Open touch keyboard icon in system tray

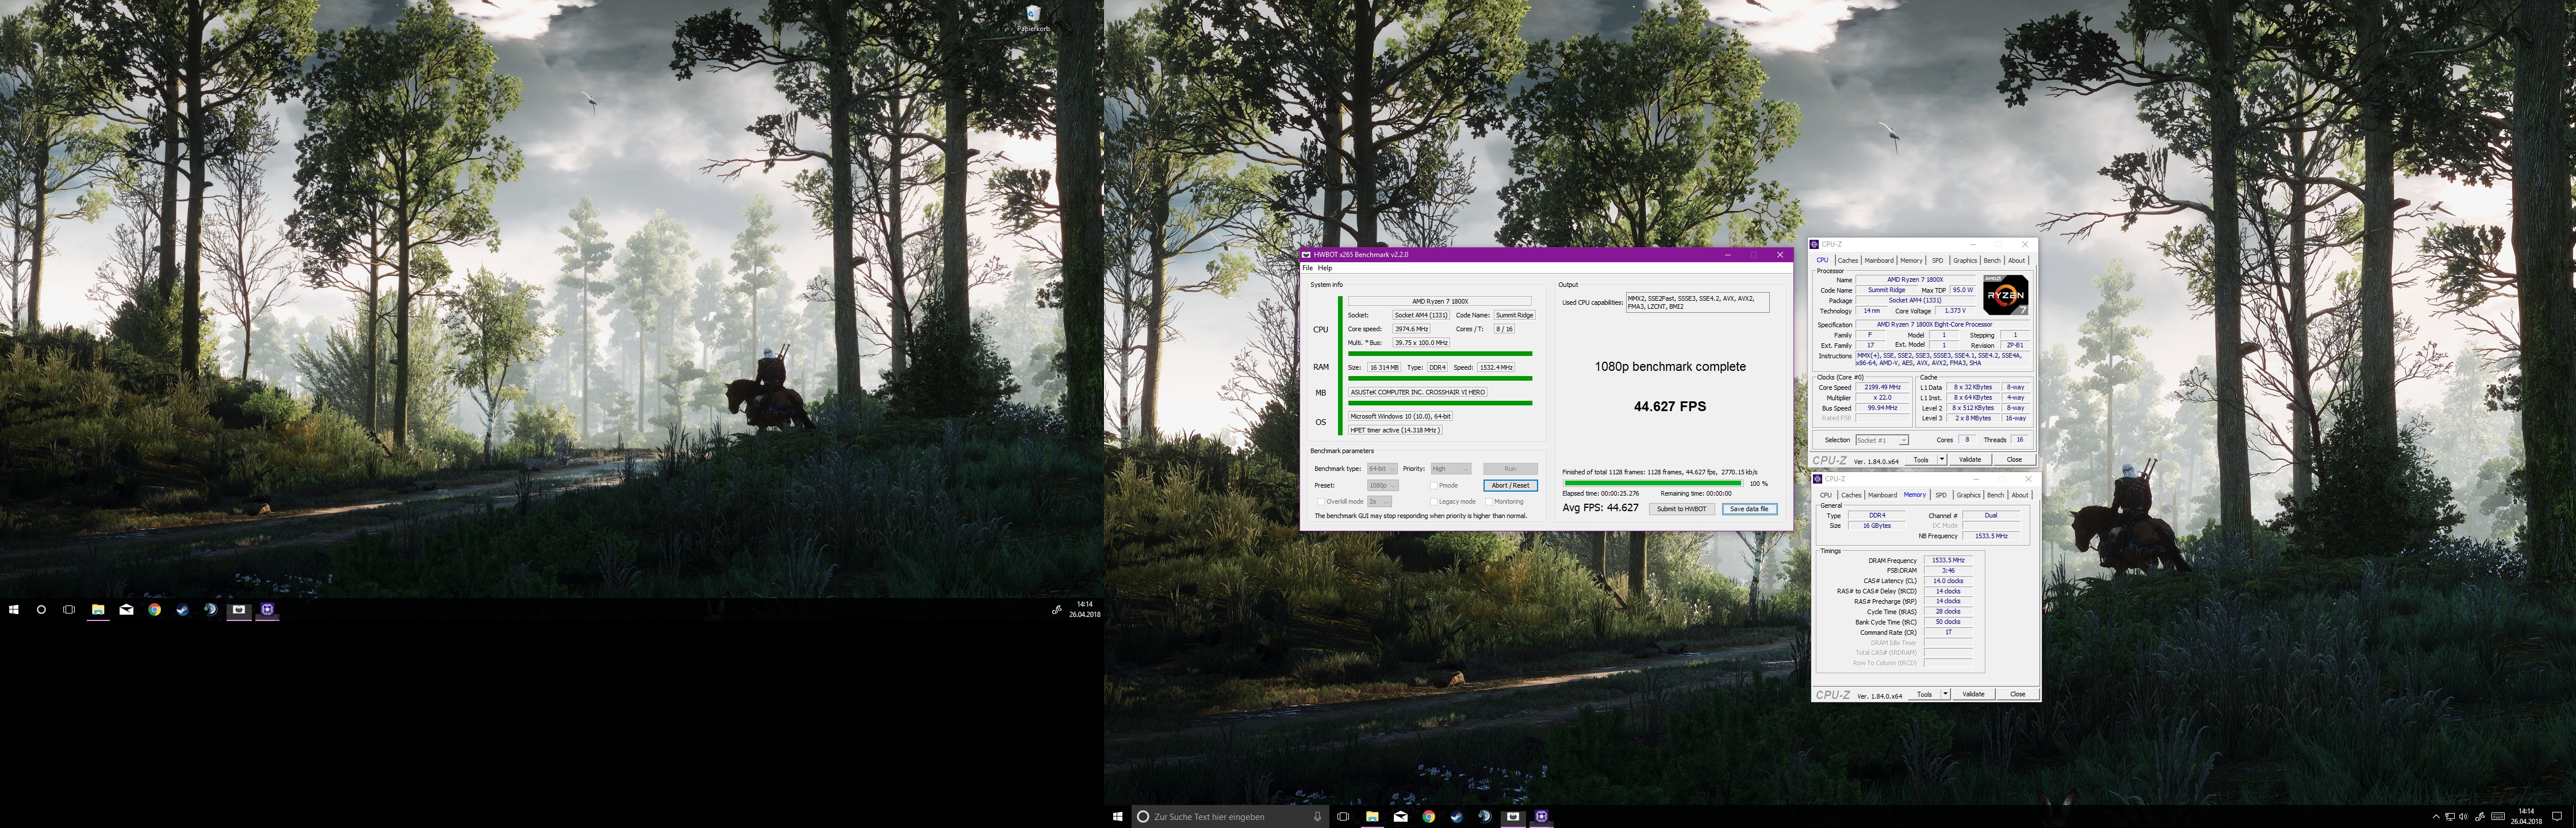click(x=2498, y=816)
